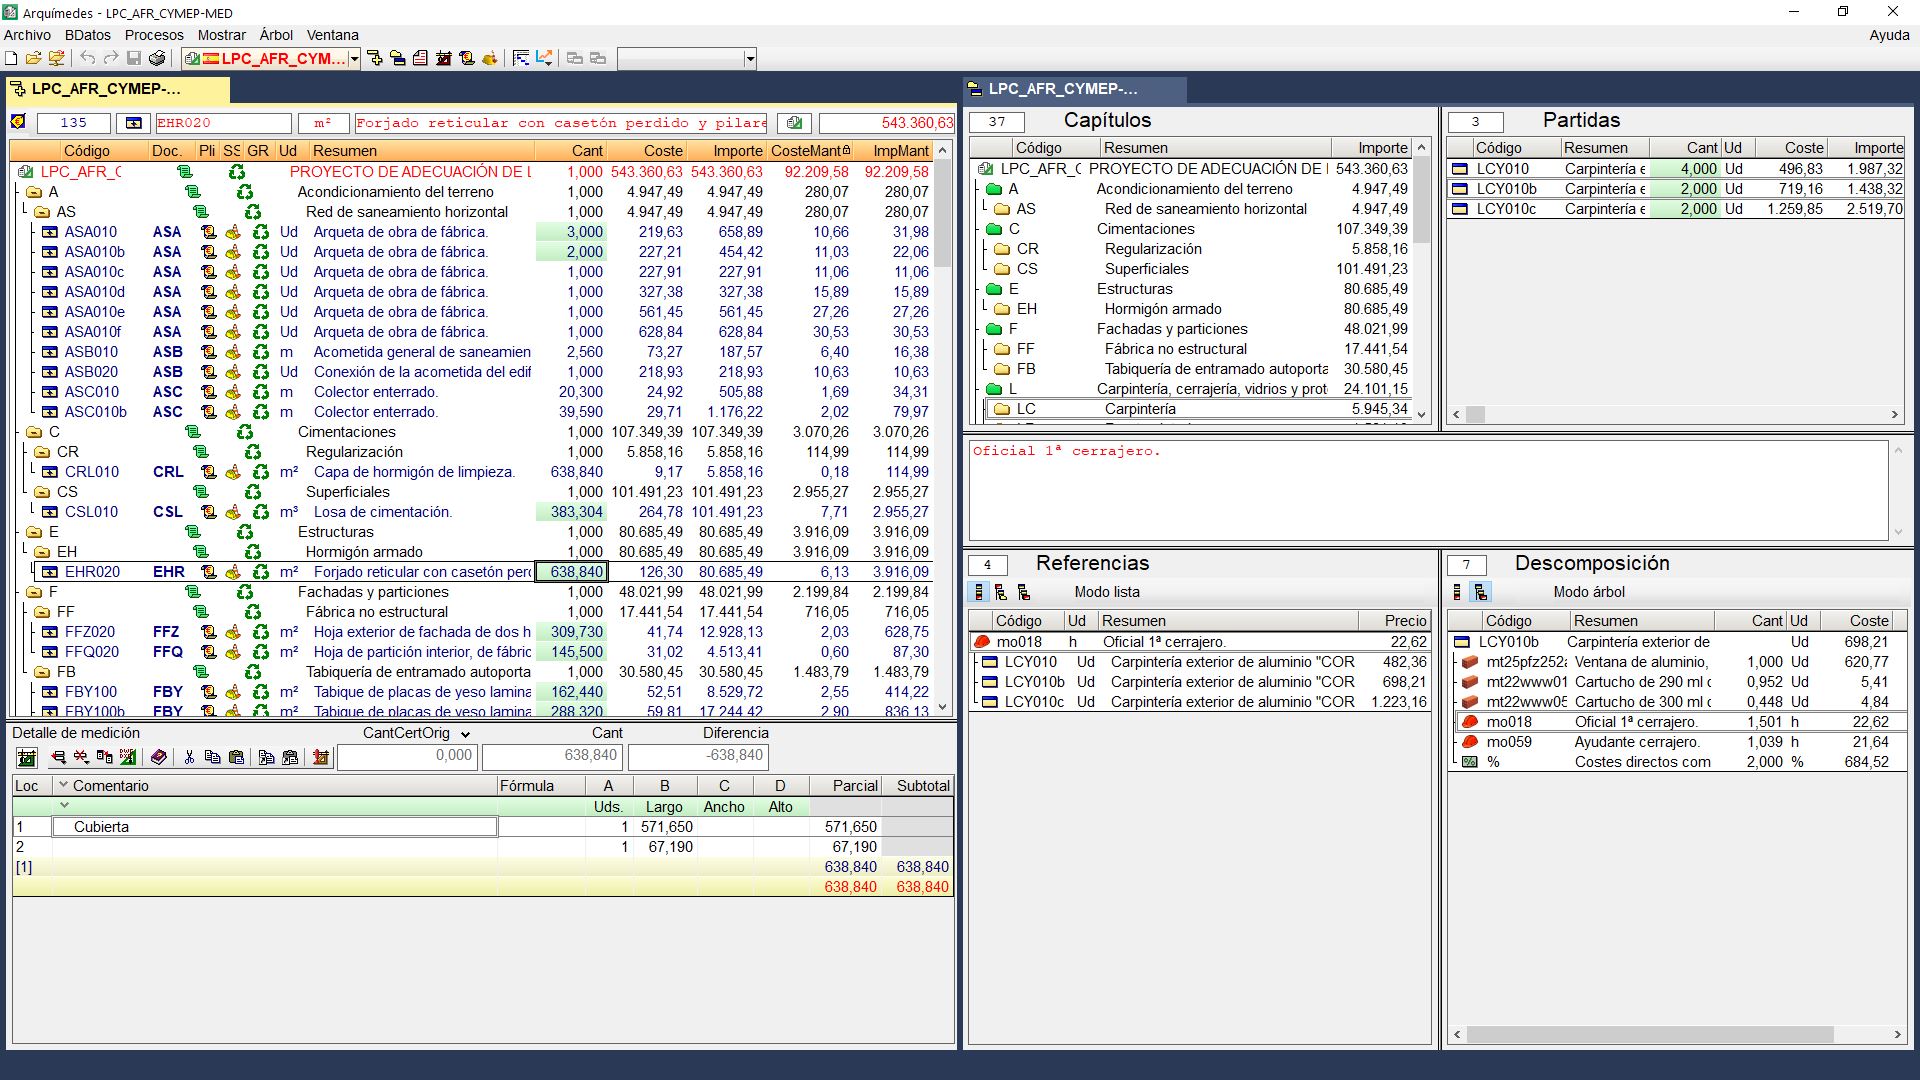Click the Print toolbar icon
The height and width of the screenshot is (1080, 1920).
(x=157, y=59)
